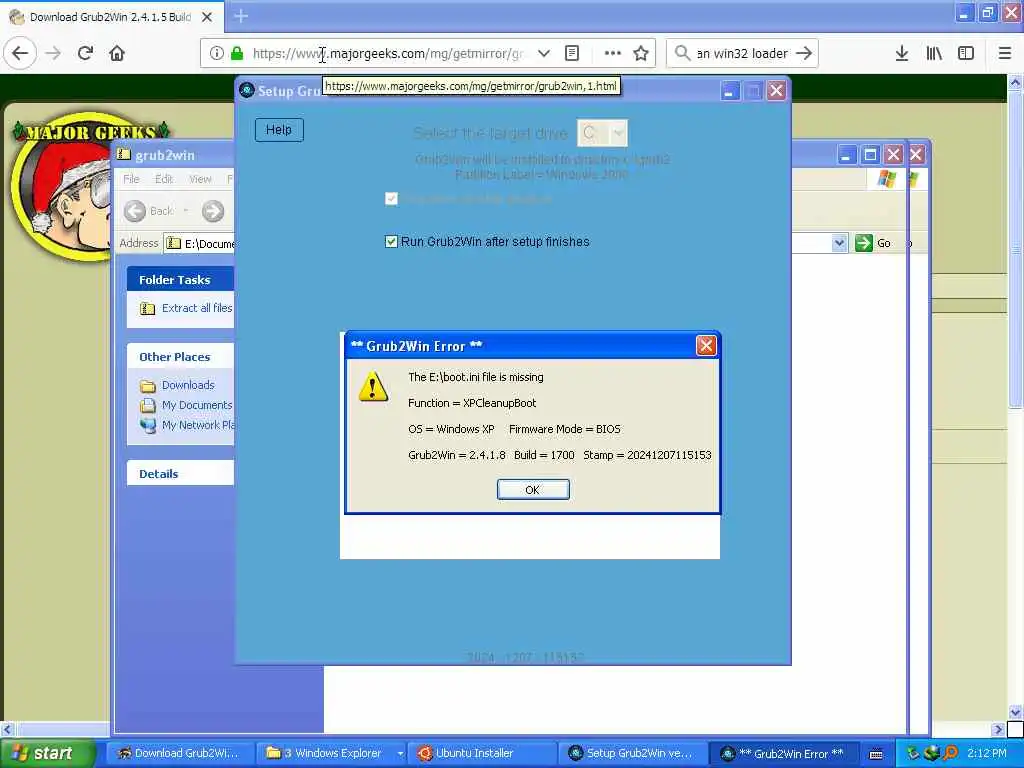The height and width of the screenshot is (768, 1024).
Task: Click Forward button in grub2win explorer
Action: (x=213, y=211)
